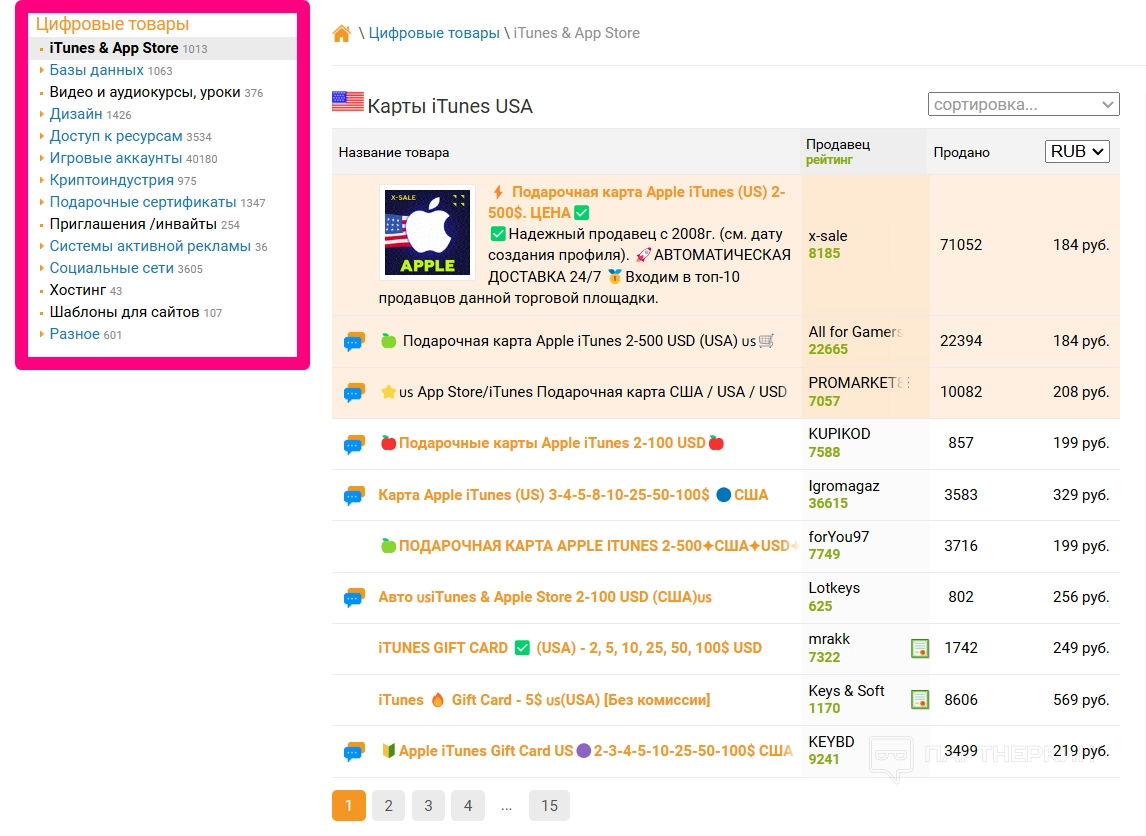Screen dimensions: 1146x836
Task: Click seller name KEYBD
Action: (831, 742)
